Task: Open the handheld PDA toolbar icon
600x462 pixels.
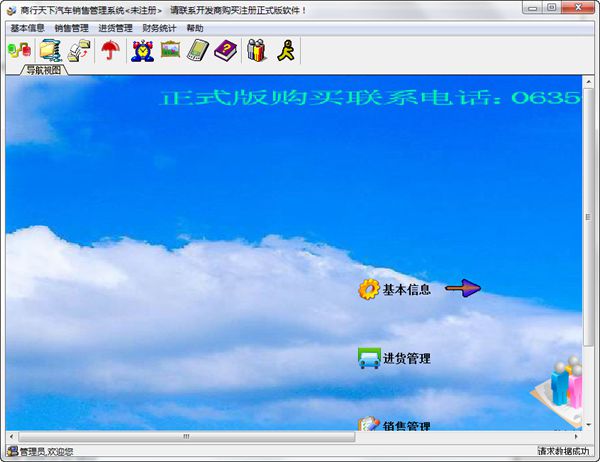Action: click(198, 51)
